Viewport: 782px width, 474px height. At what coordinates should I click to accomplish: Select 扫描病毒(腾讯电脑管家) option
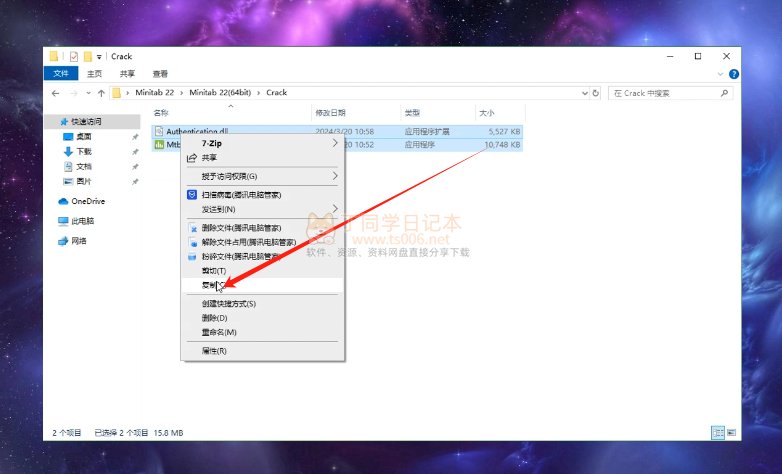point(262,195)
